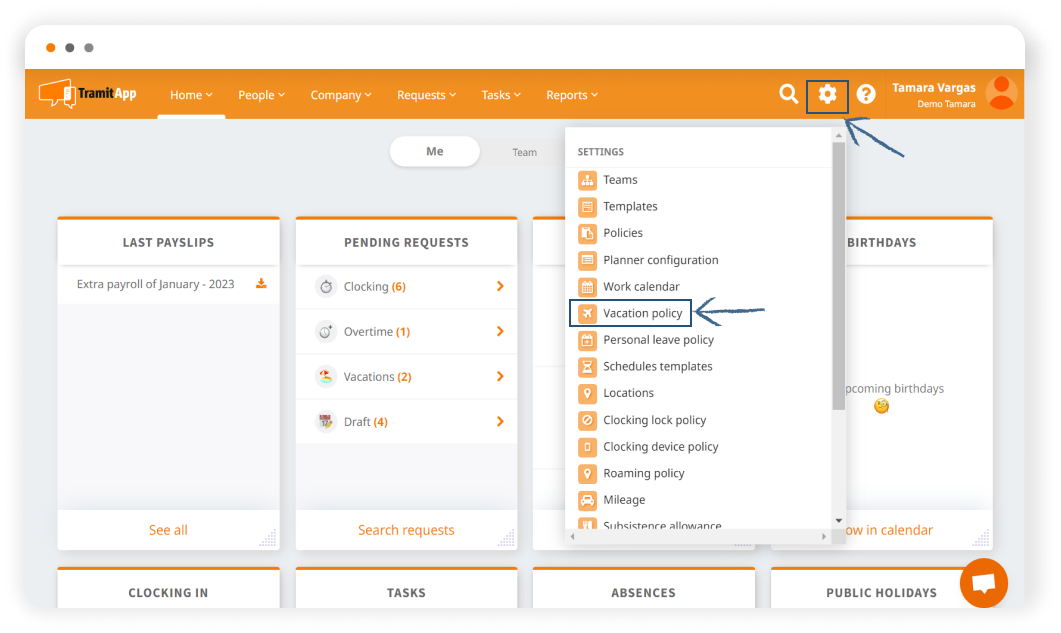Open Clocking lock policy settings

654,420
